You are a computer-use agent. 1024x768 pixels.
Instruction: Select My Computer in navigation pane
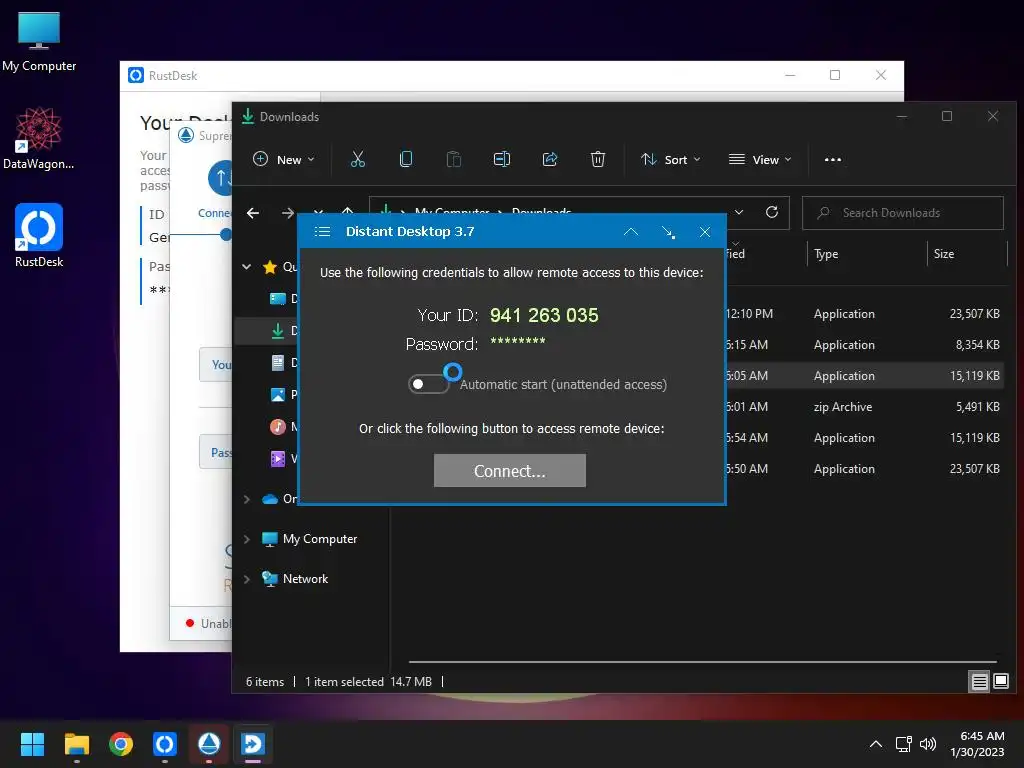(x=319, y=539)
